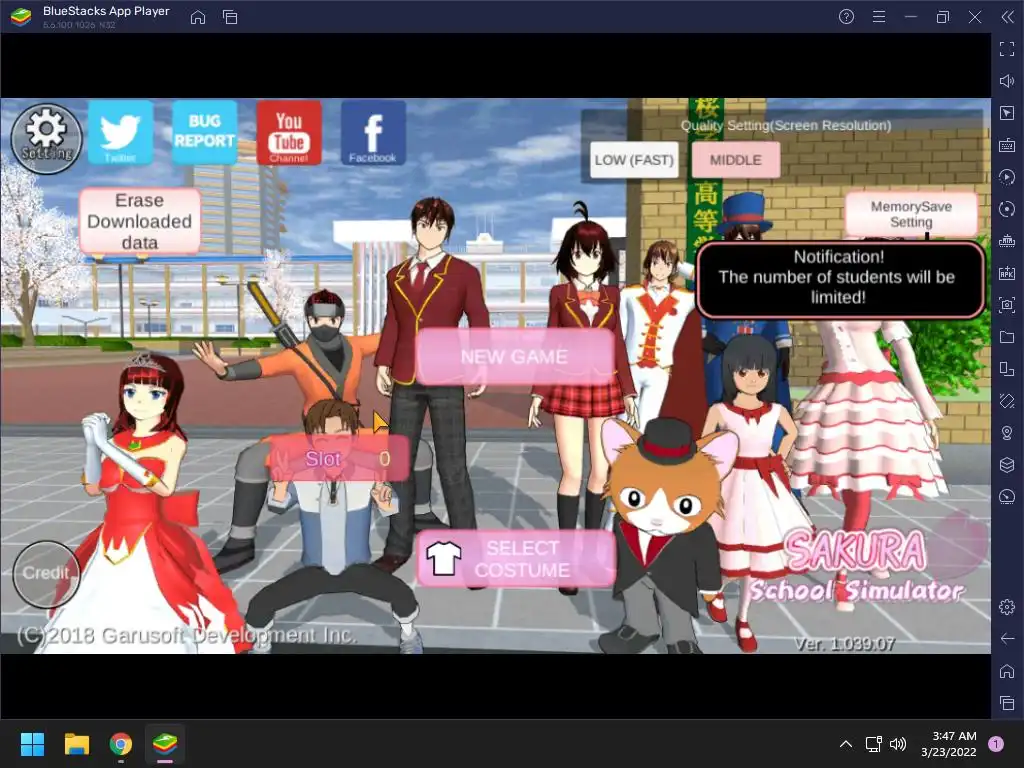
Task: Click the students limited Notification box
Action: click(840, 278)
